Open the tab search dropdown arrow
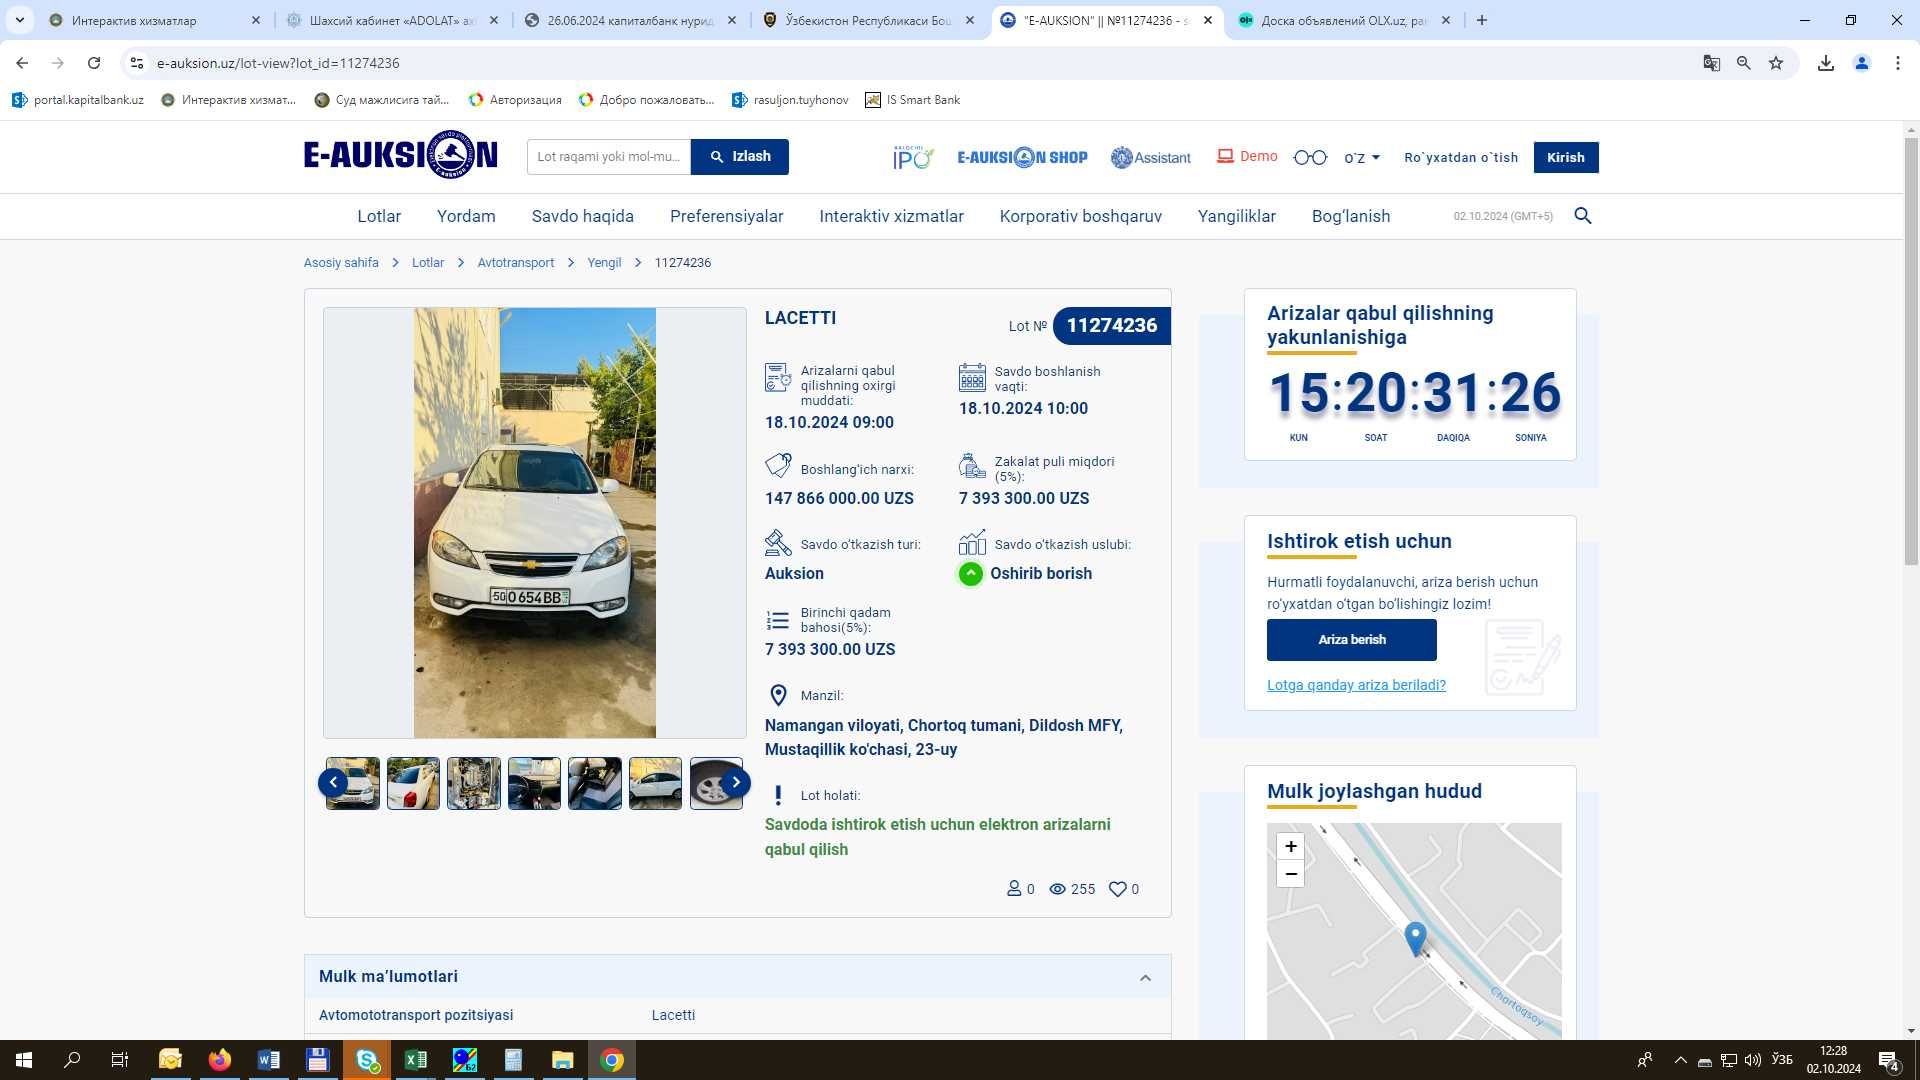The image size is (1920, 1080). click(x=19, y=20)
